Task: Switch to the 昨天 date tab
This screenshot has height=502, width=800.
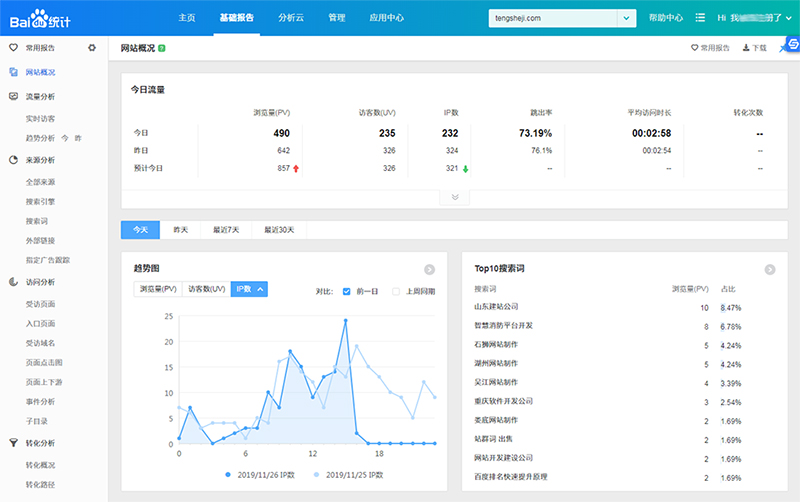Action: [181, 230]
